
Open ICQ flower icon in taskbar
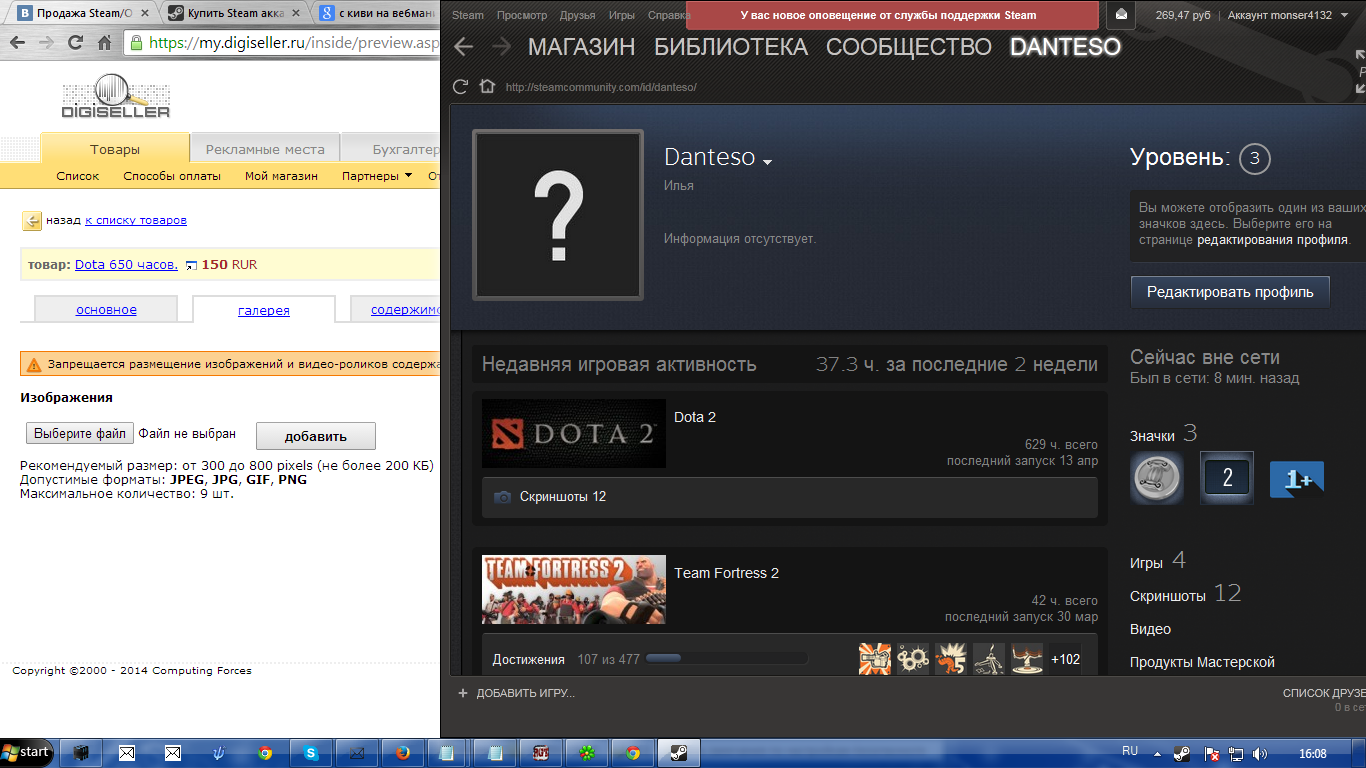point(587,753)
